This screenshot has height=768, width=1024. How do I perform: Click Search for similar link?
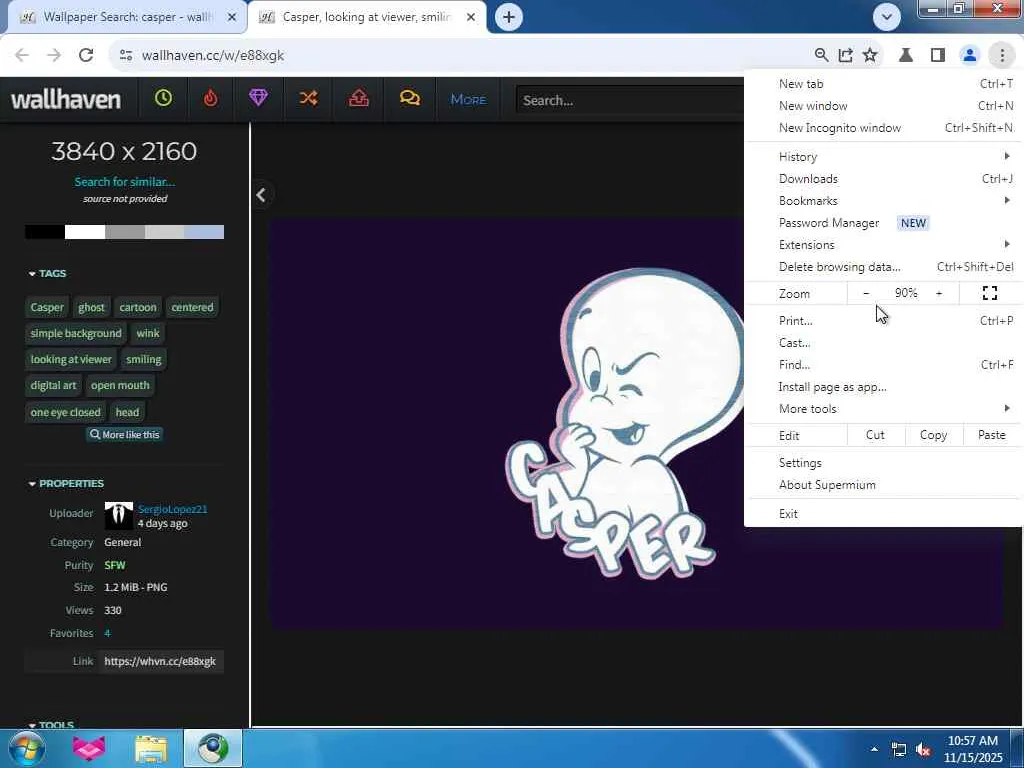tap(125, 182)
